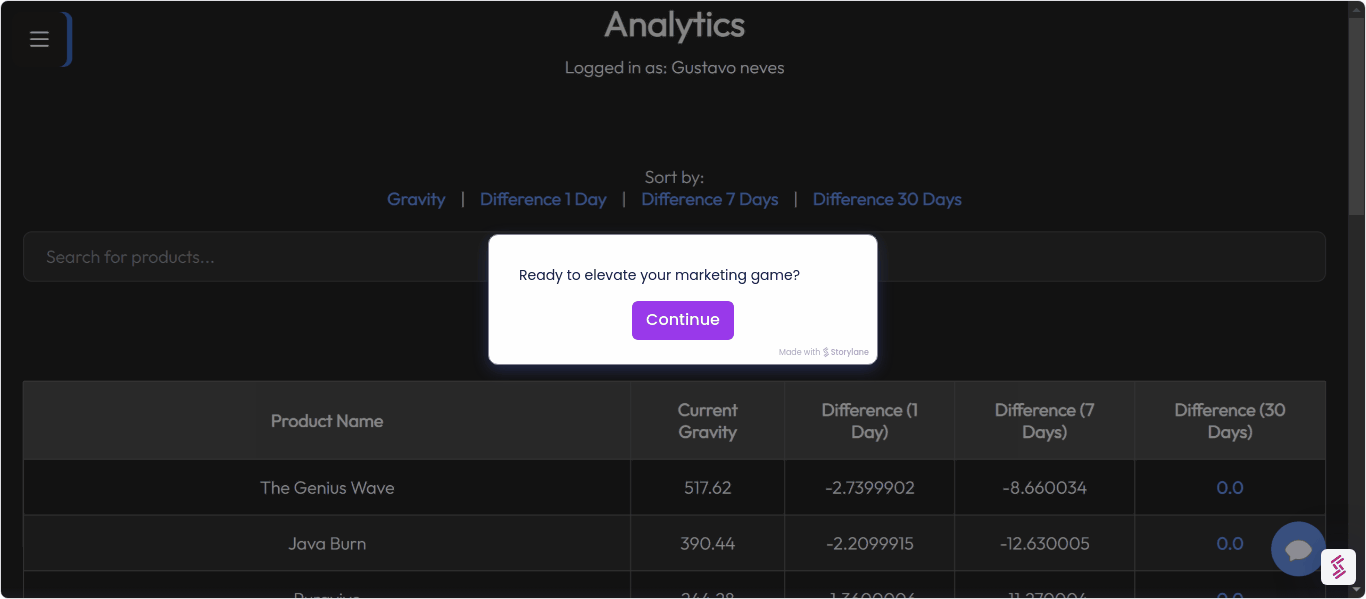Click the value -12.630005
This screenshot has width=1366, height=599.
[1045, 544]
